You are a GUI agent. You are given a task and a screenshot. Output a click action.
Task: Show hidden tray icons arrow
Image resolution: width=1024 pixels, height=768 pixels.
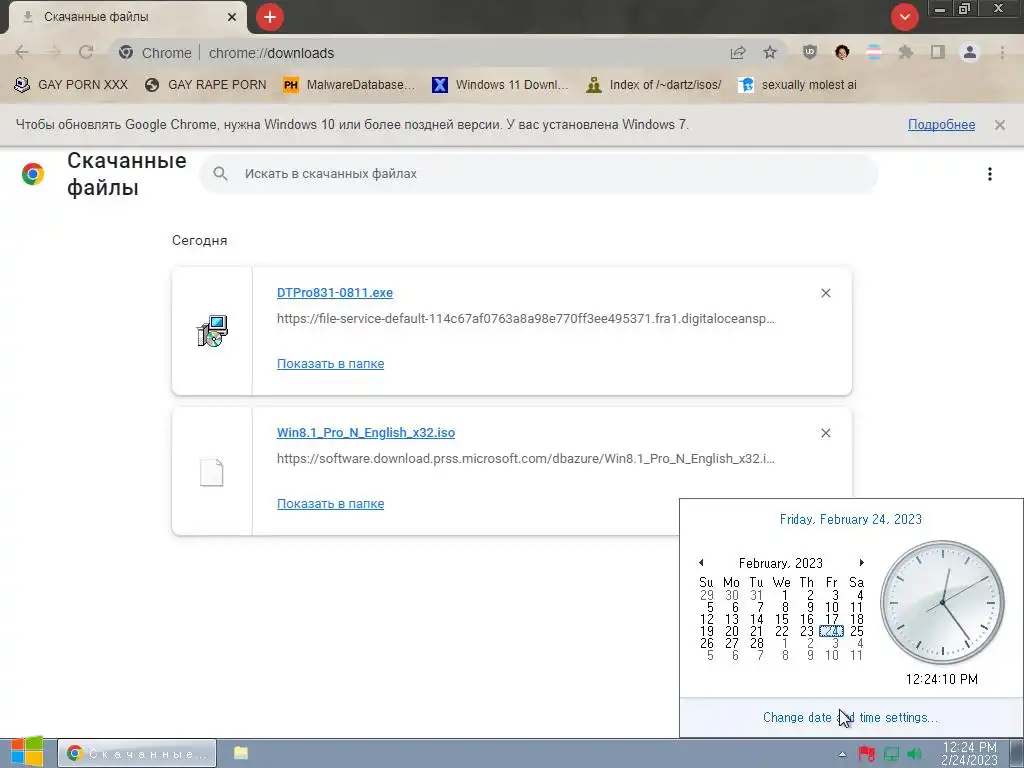(x=842, y=754)
